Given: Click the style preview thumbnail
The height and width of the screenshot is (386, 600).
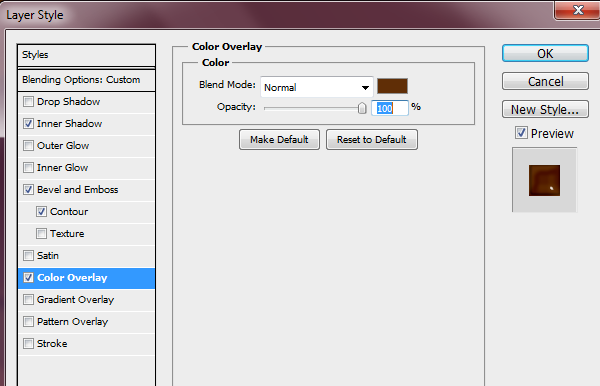Looking at the screenshot, I should tap(545, 180).
